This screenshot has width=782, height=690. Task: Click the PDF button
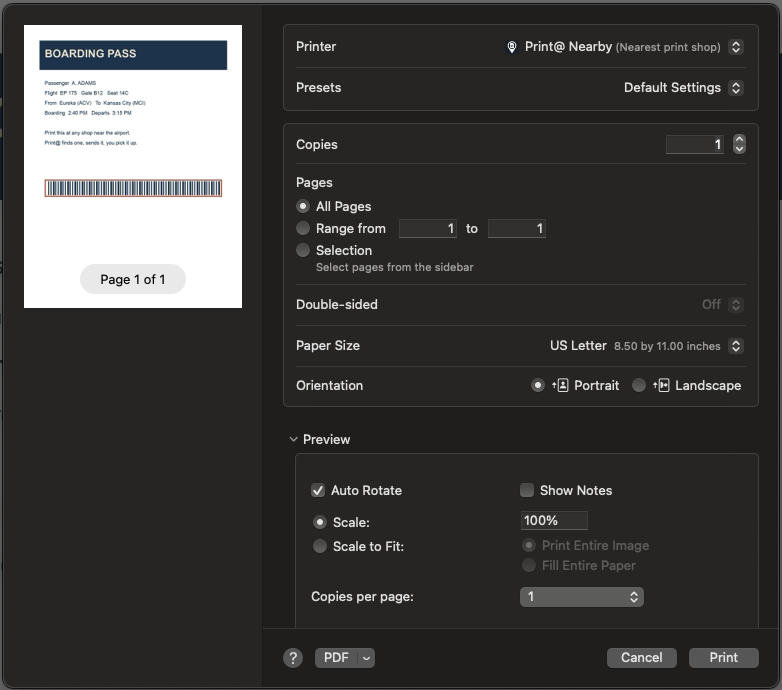336,658
